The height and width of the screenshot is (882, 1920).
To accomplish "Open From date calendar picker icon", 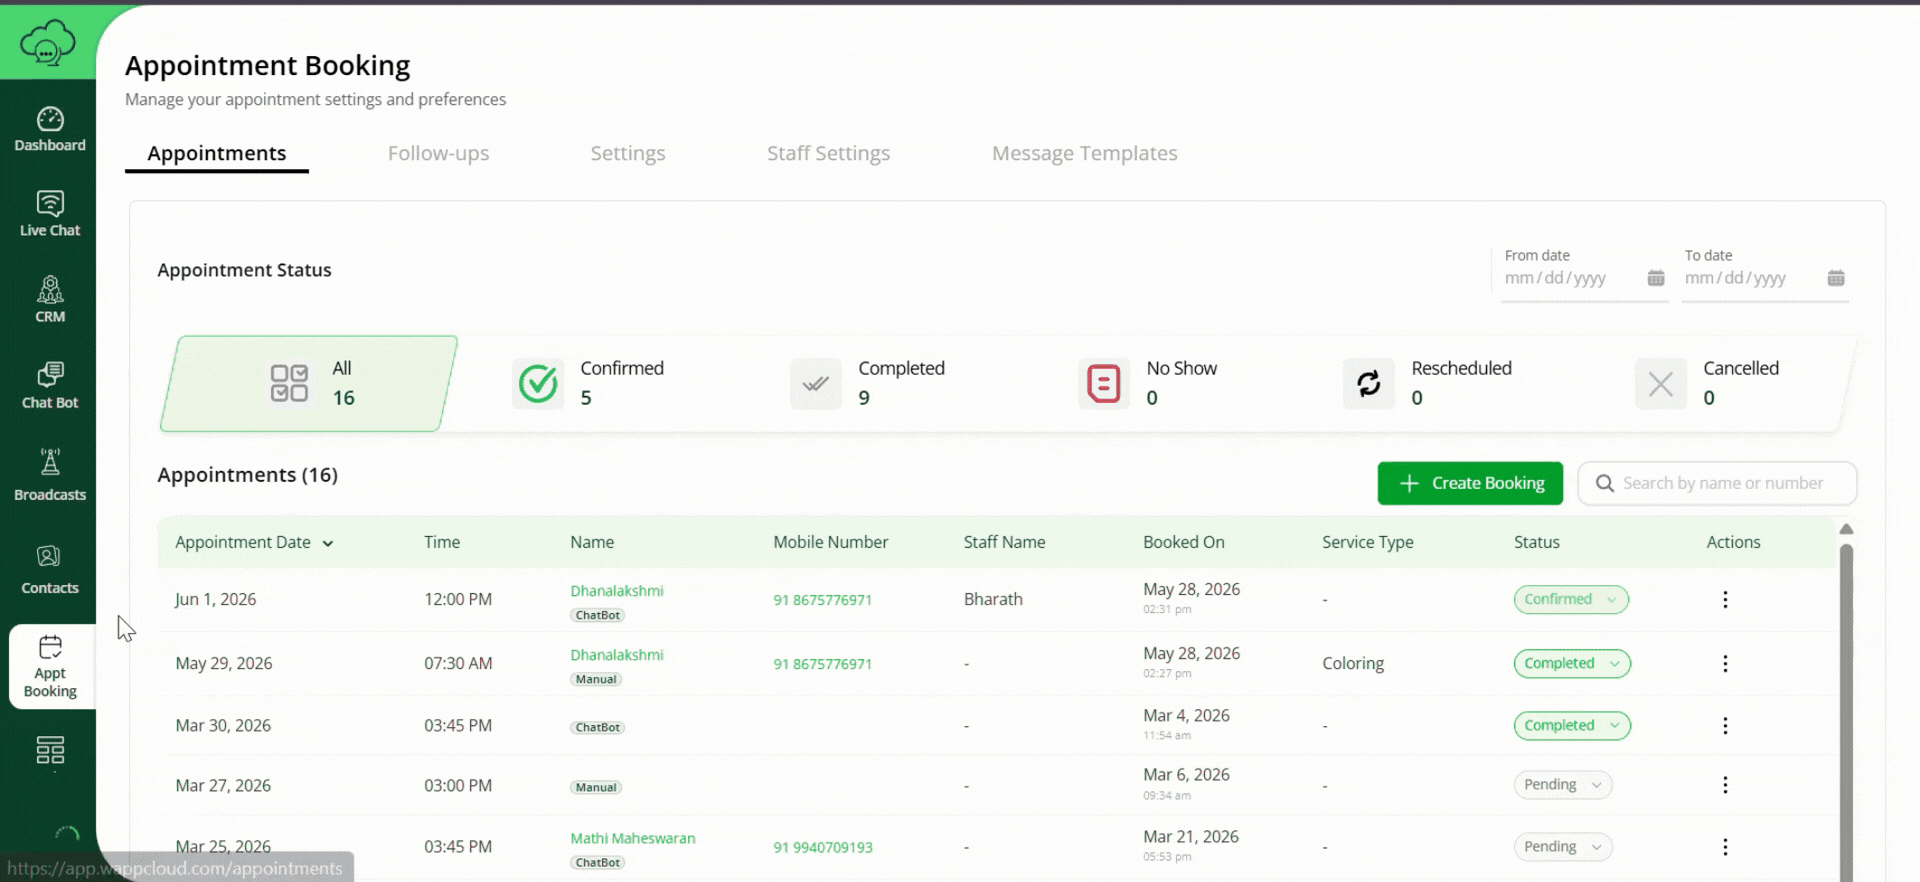I will pos(1656,278).
